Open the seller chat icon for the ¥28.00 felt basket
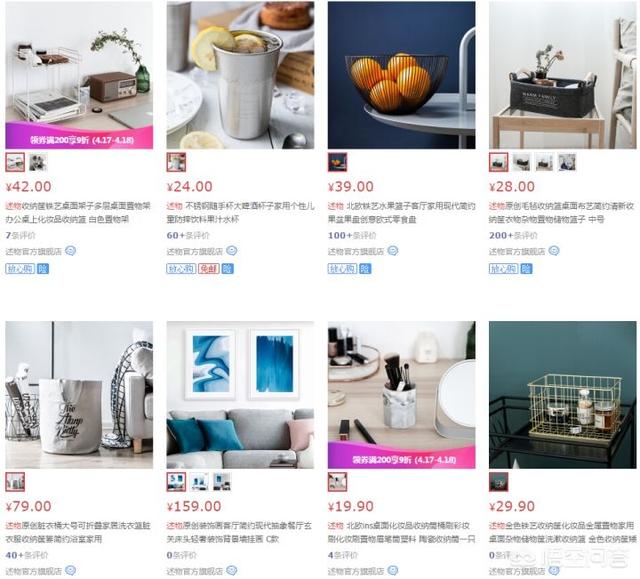 pyautogui.click(x=554, y=251)
